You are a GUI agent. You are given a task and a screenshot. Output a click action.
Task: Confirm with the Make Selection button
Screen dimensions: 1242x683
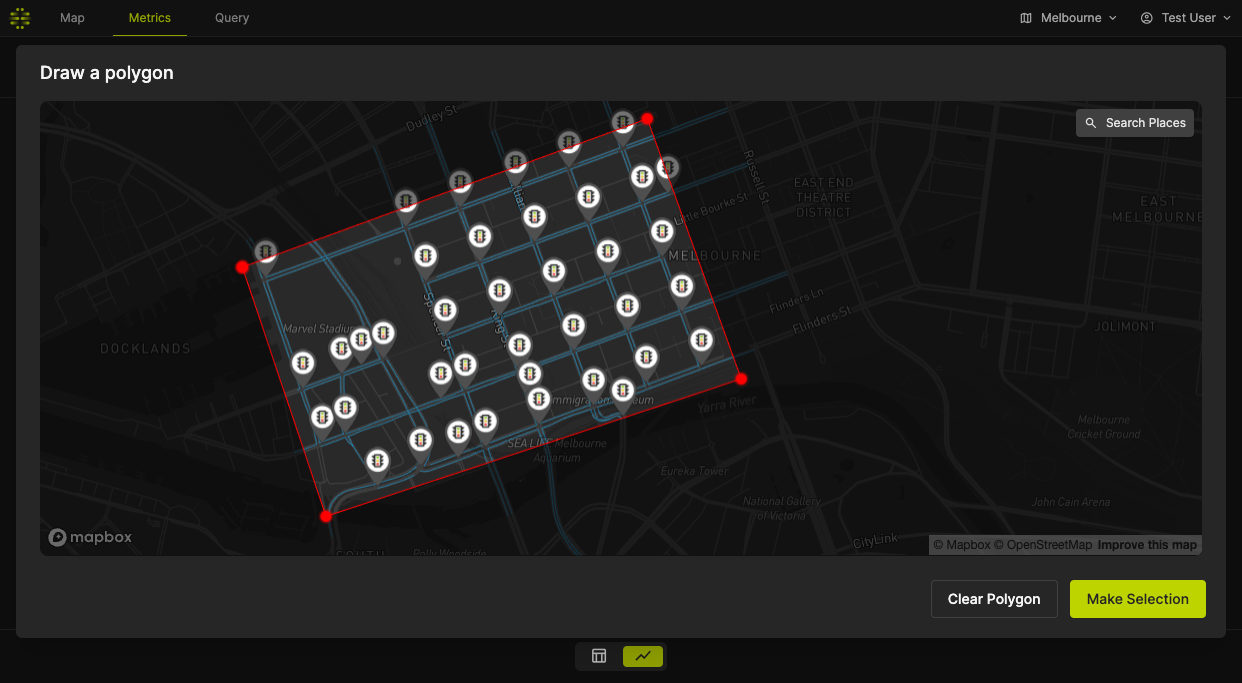tap(1137, 599)
